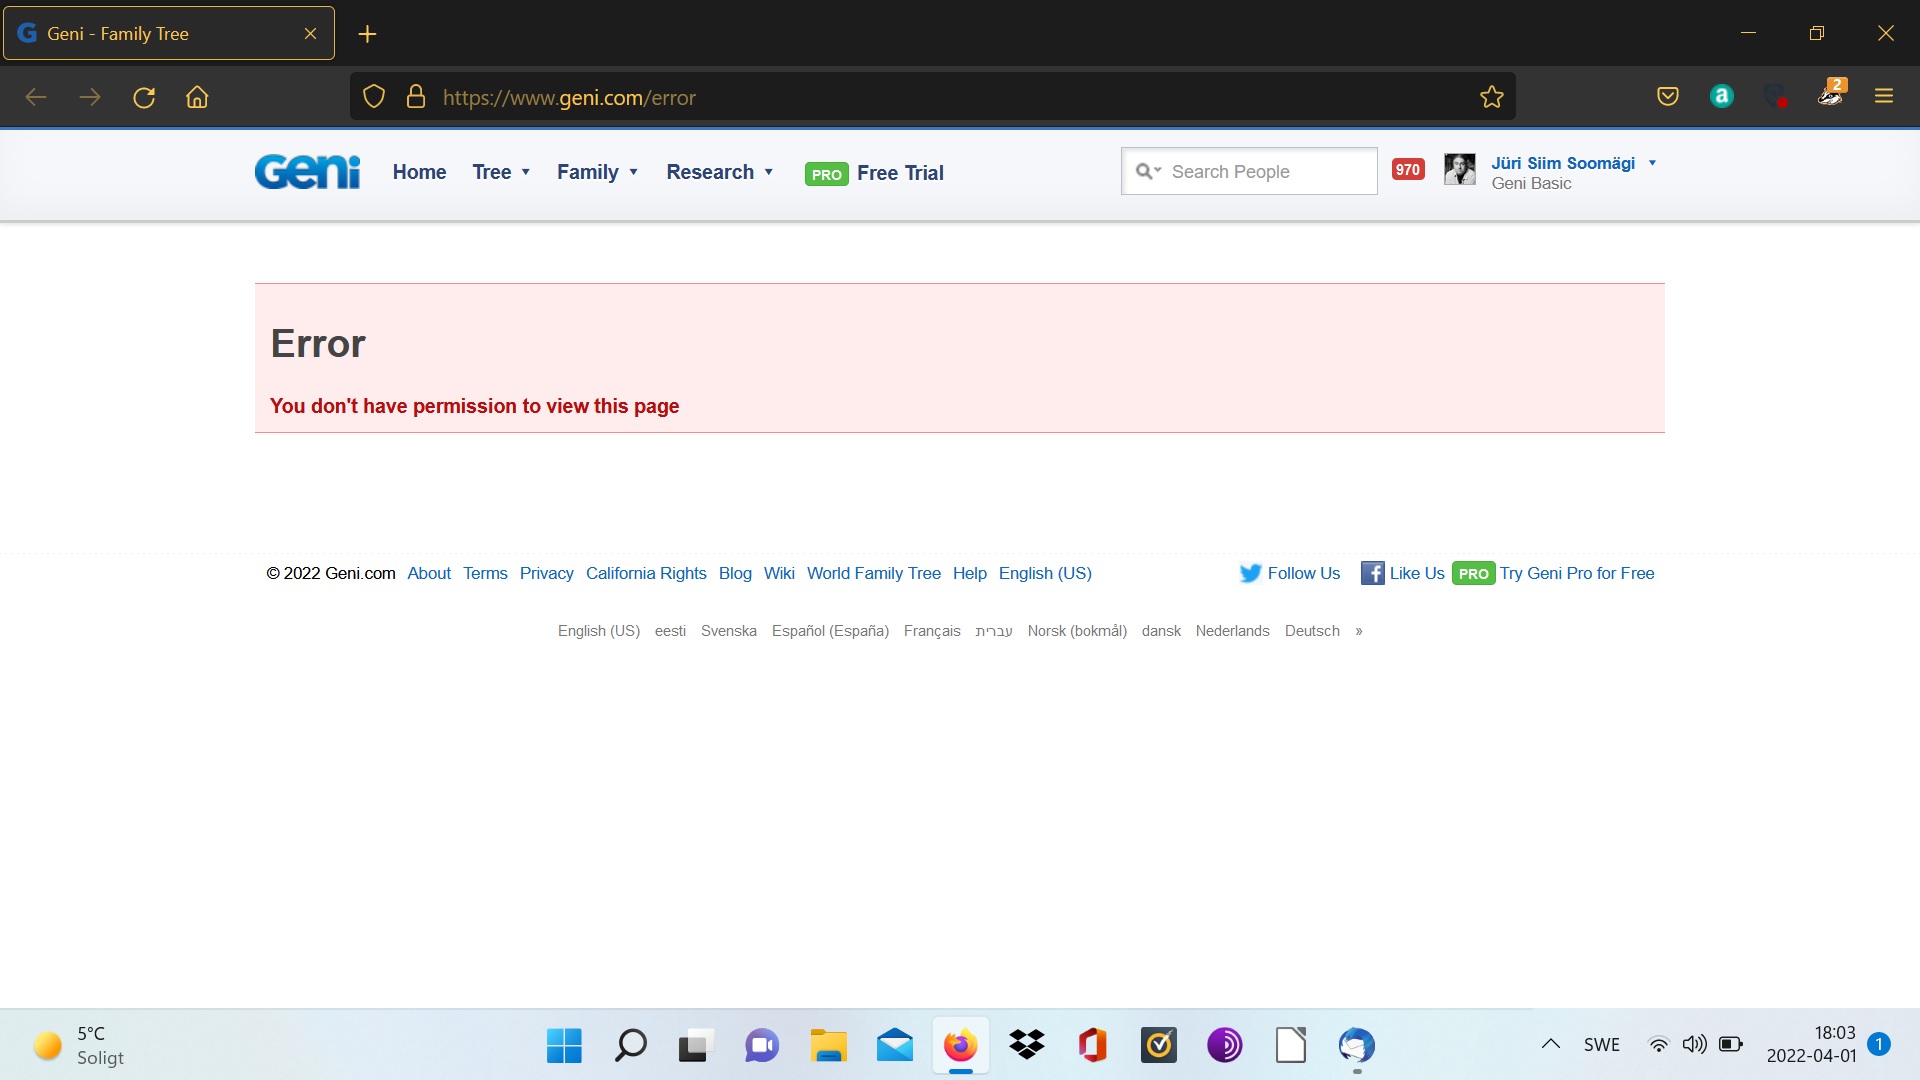Open the Pocket save icon
The image size is (1920, 1080).
click(1667, 97)
